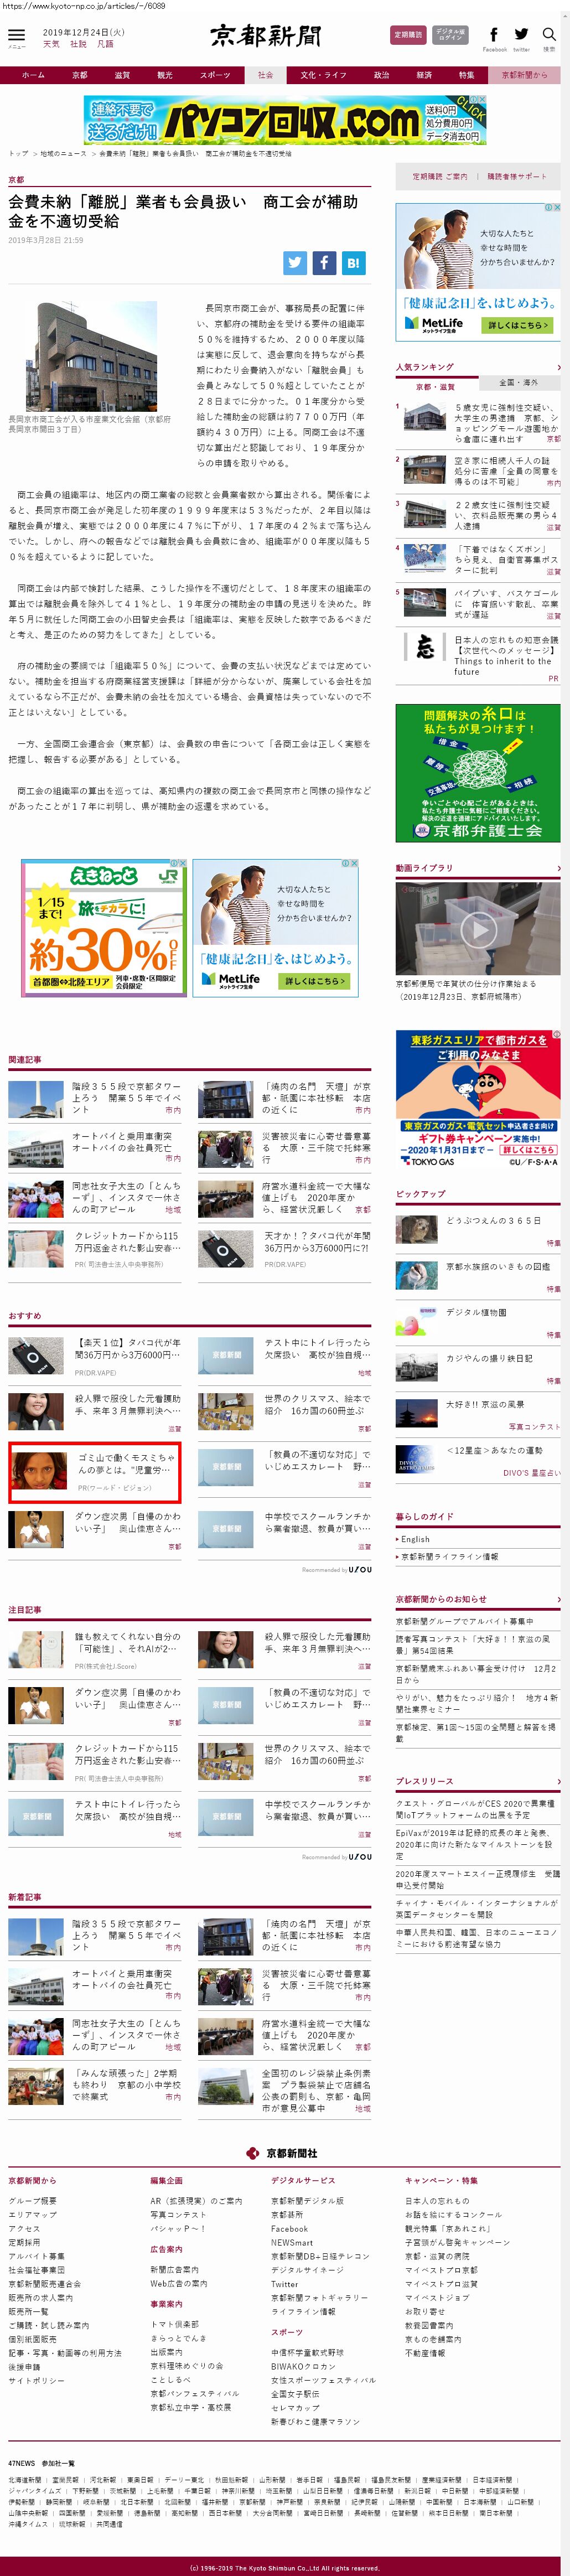570x2576 pixels.
Task: Open the English link in guide
Action: coord(415,1539)
